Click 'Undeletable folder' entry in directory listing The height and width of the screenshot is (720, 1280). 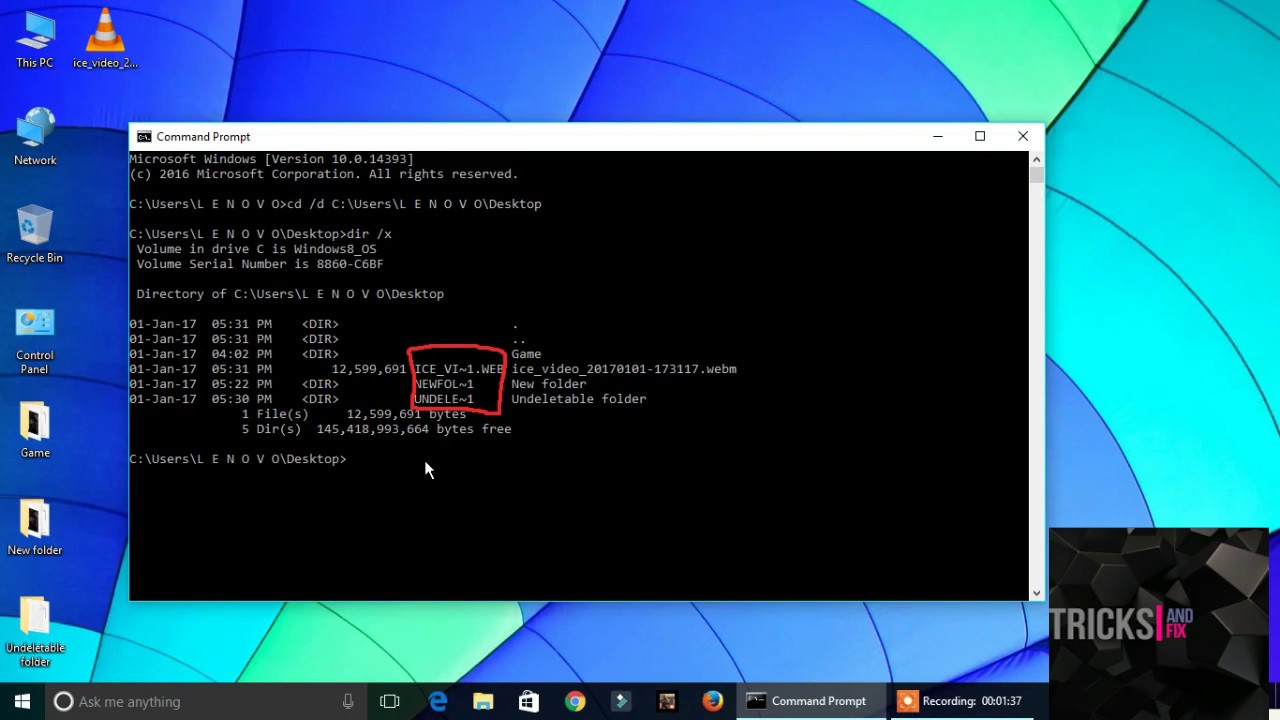pos(579,399)
